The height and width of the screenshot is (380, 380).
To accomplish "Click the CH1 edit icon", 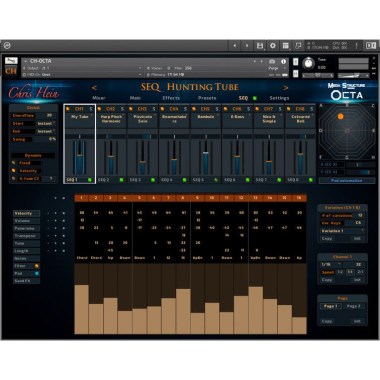I will click(x=68, y=109).
